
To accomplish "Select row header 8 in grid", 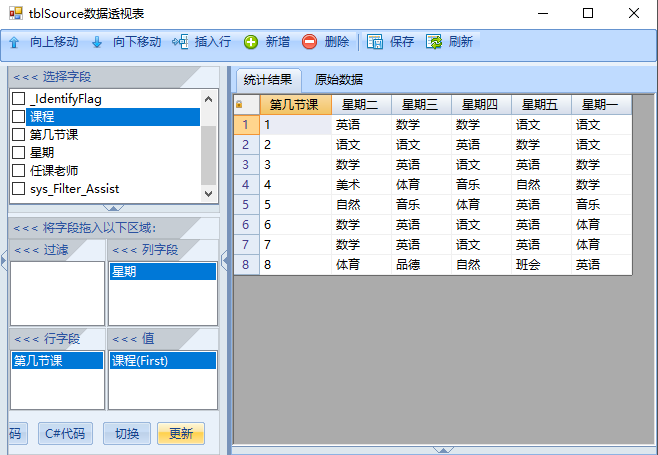I will pyautogui.click(x=247, y=264).
